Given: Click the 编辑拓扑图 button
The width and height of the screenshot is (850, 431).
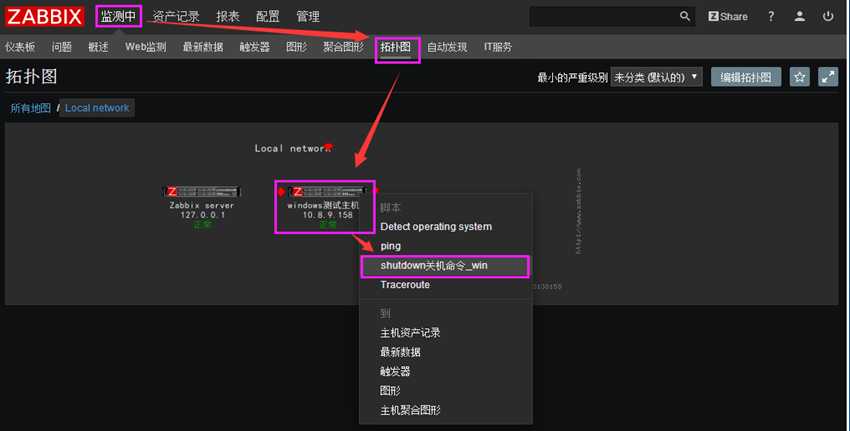Looking at the screenshot, I should [x=746, y=77].
